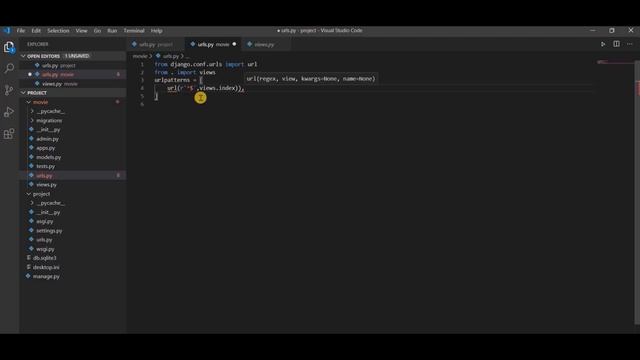Image resolution: width=640 pixels, height=360 pixels.
Task: Restore down the Visual Studio Code window
Action: (x=611, y=31)
